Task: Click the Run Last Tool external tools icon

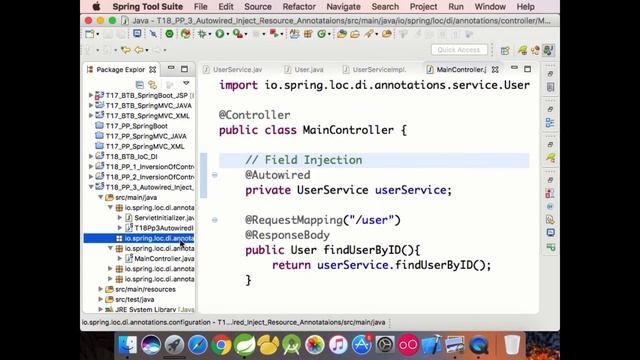Action: 238,34
